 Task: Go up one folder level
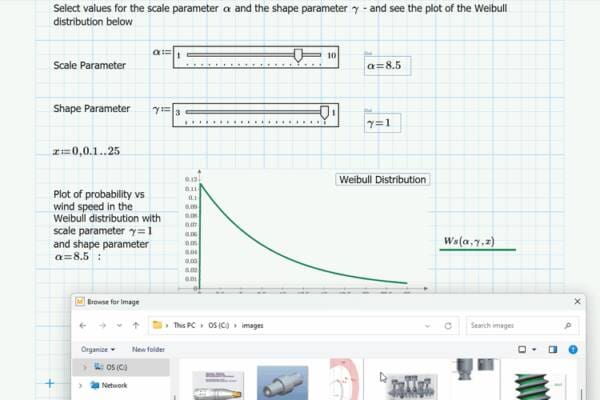tap(136, 325)
